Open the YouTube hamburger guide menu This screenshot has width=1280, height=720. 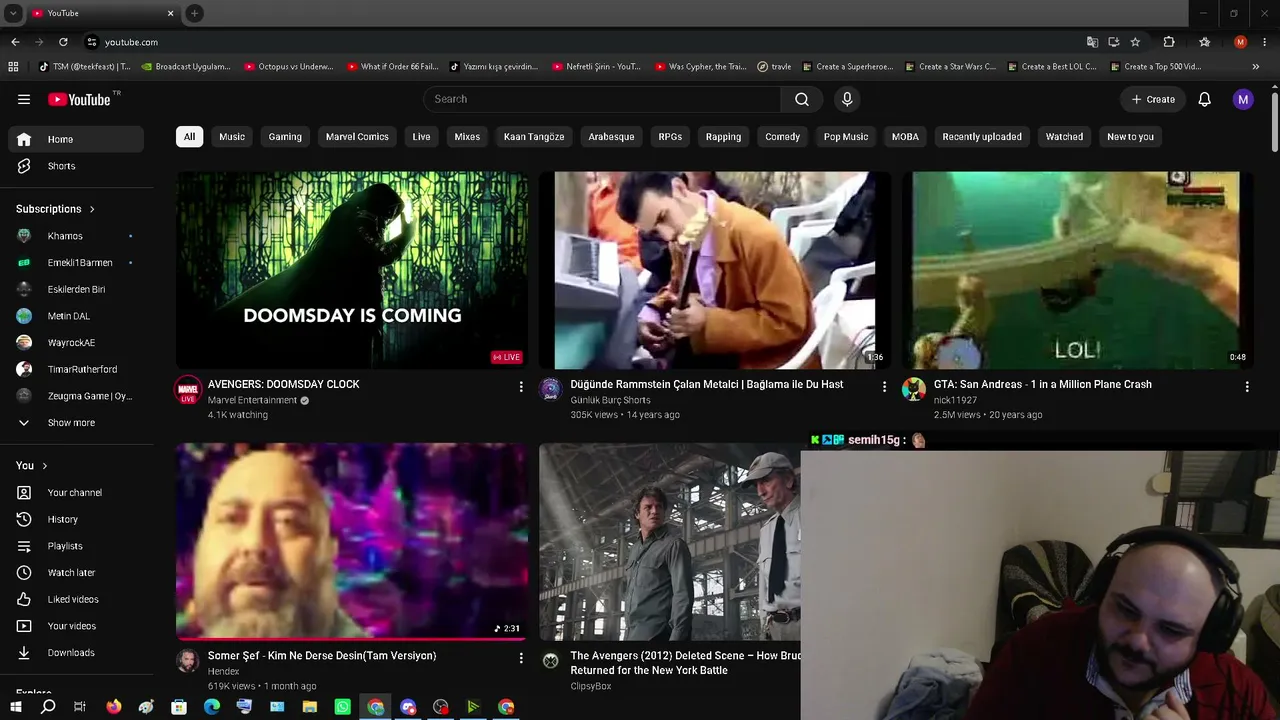[24, 99]
